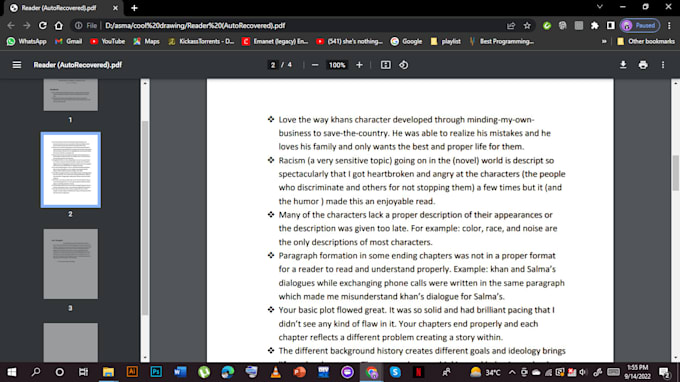Expand hidden bookmarks with the chevron

(x=604, y=41)
